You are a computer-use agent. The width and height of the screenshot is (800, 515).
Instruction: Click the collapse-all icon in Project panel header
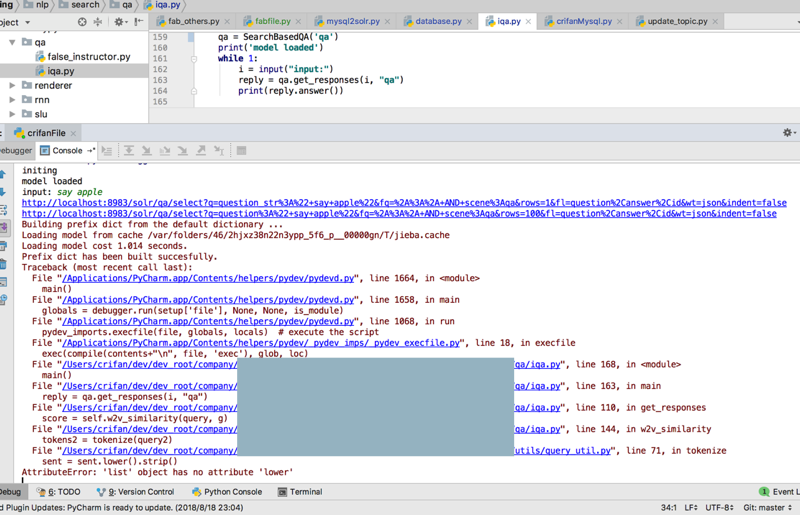(97, 22)
